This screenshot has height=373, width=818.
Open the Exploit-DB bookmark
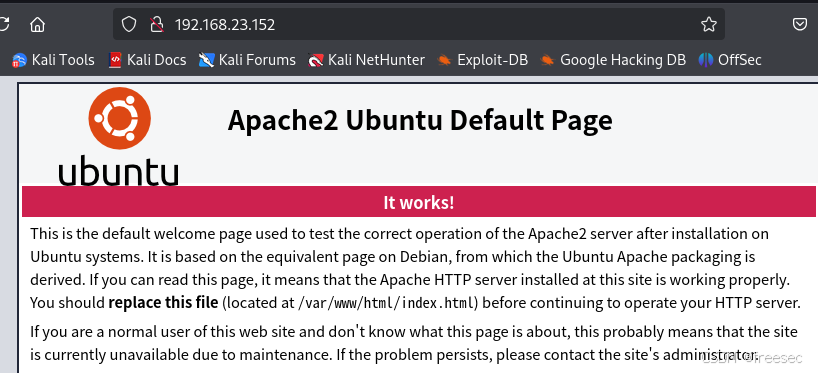pyautogui.click(x=483, y=60)
